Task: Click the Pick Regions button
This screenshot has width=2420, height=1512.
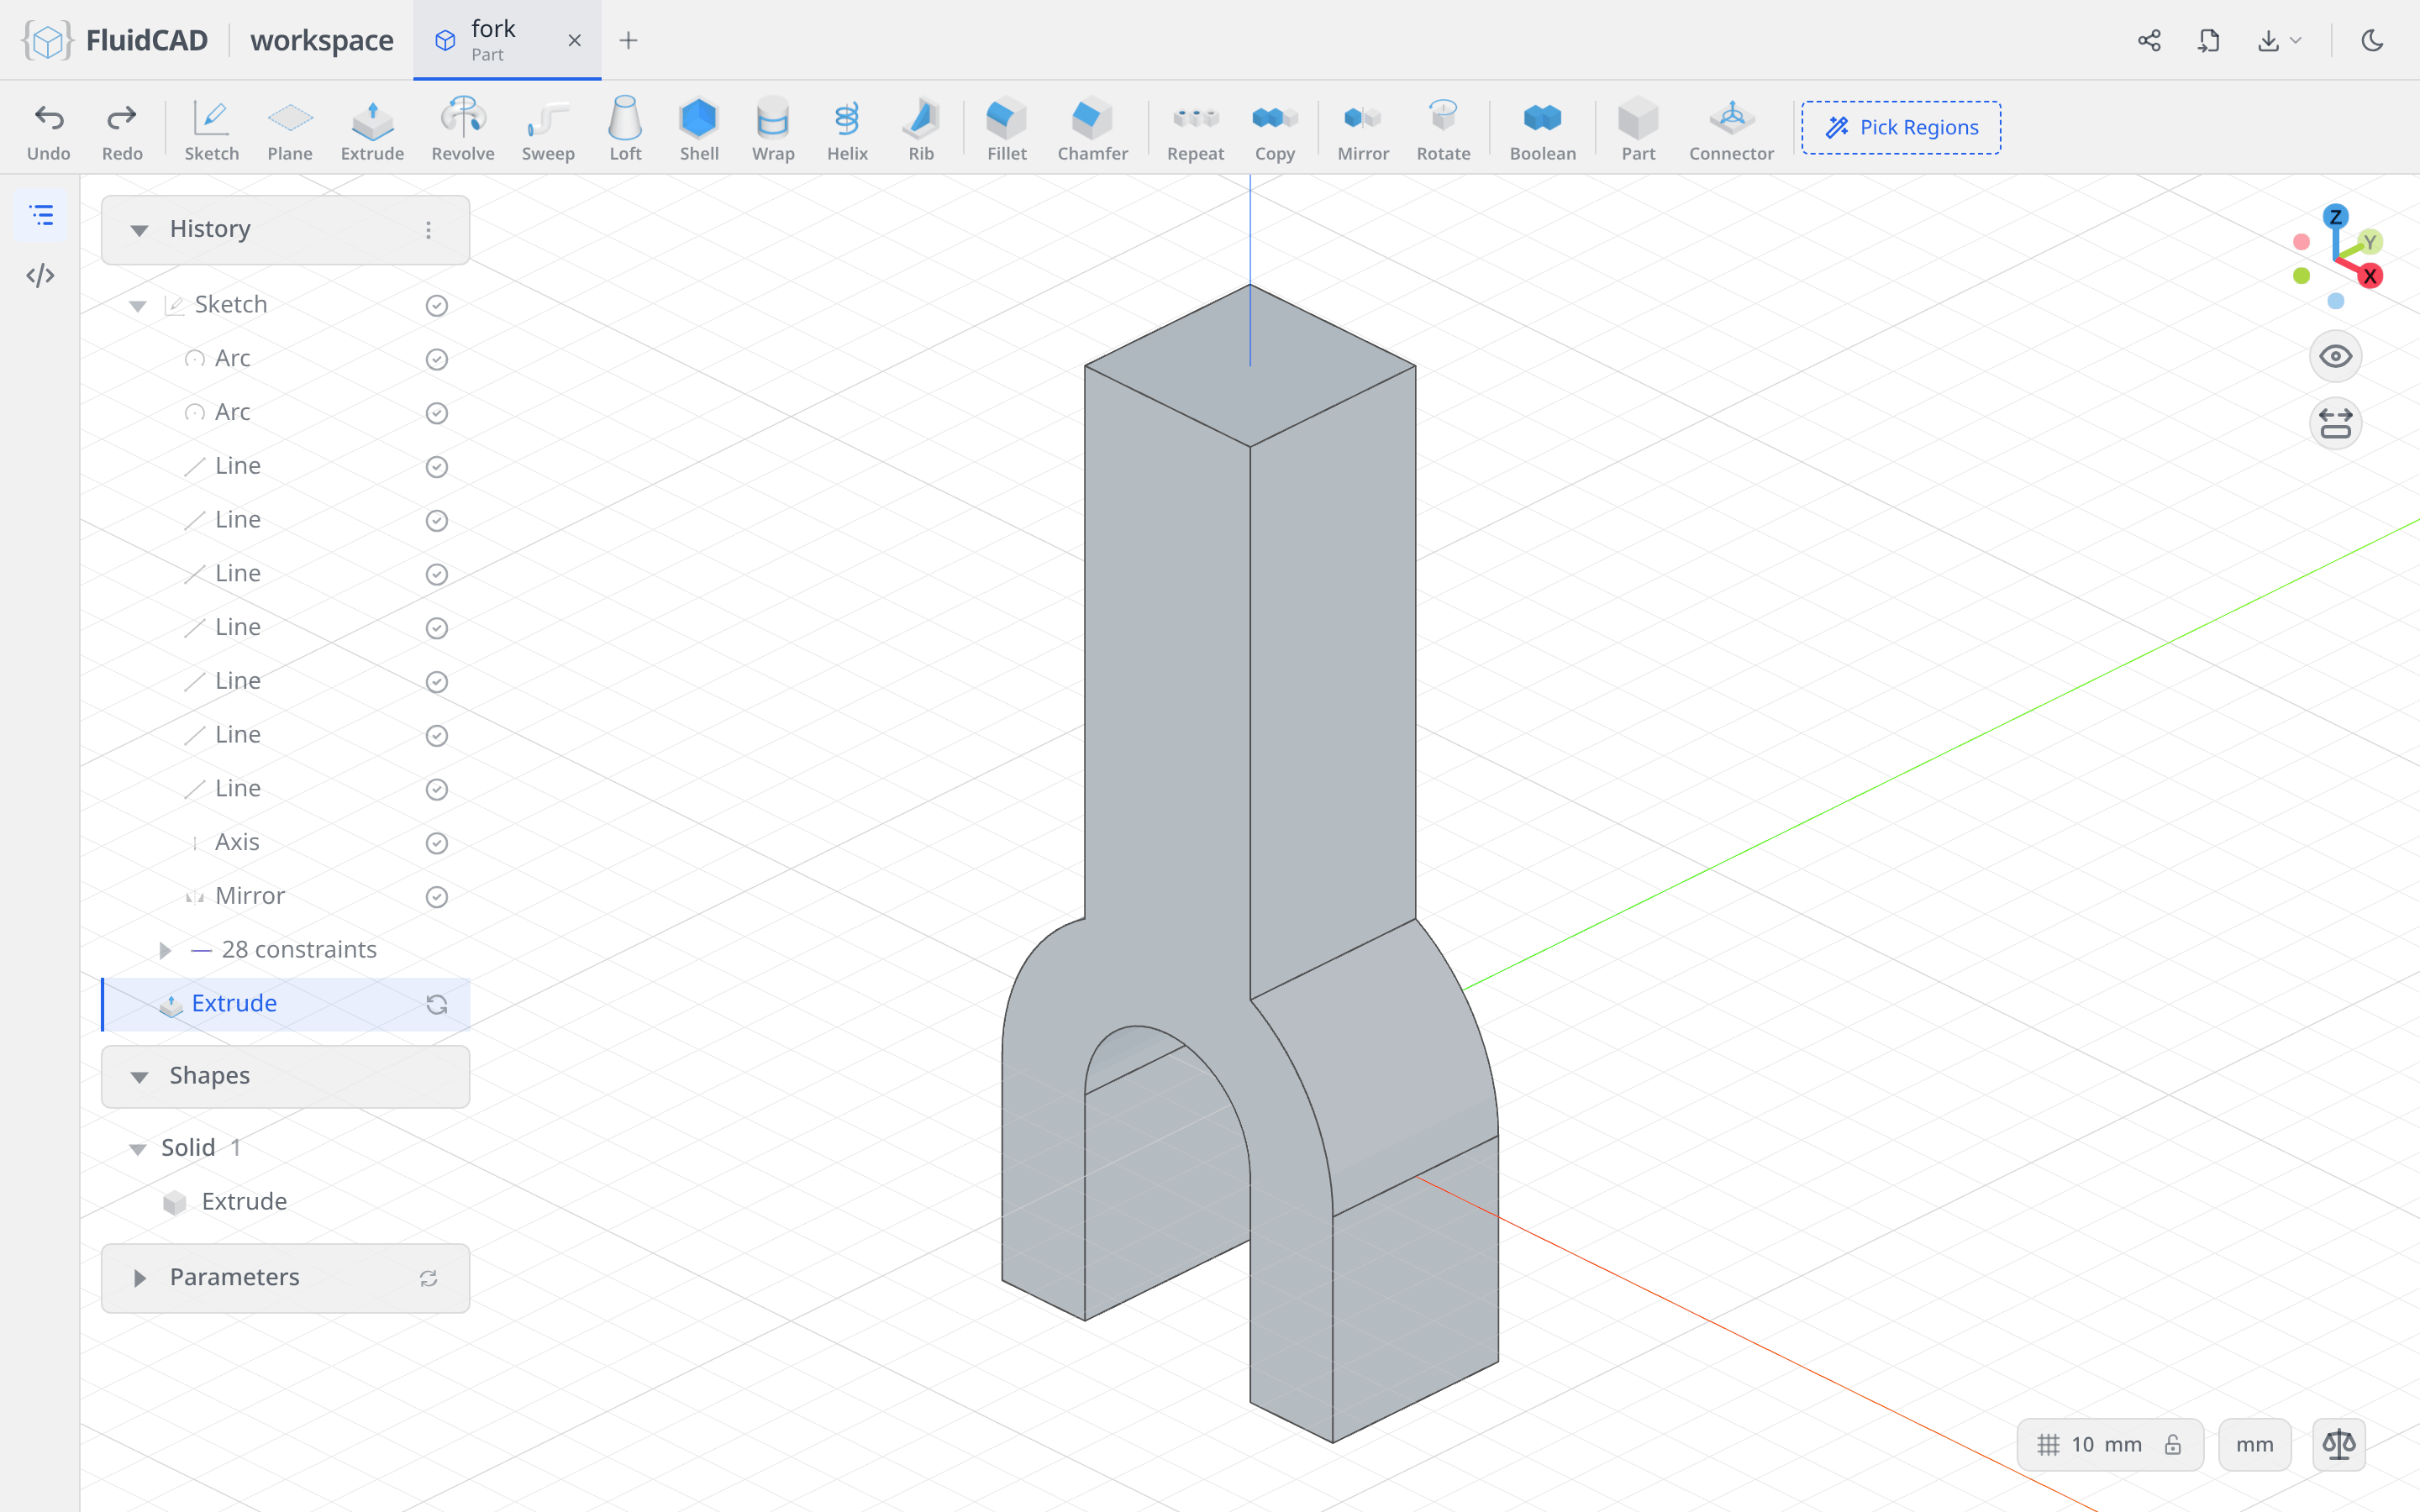Action: pos(1900,127)
